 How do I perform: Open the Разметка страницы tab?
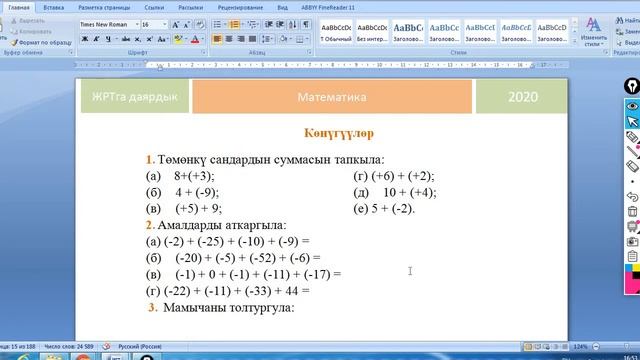point(104,7)
